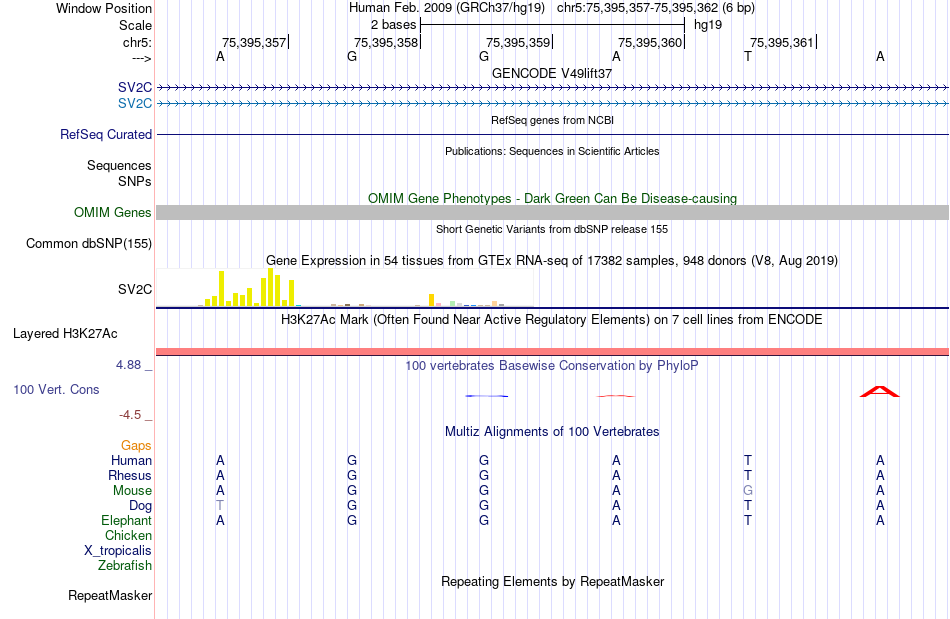Image resolution: width=950 pixels, height=619 pixels.
Task: Click the Mouse alignment row label
Action: [x=132, y=491]
